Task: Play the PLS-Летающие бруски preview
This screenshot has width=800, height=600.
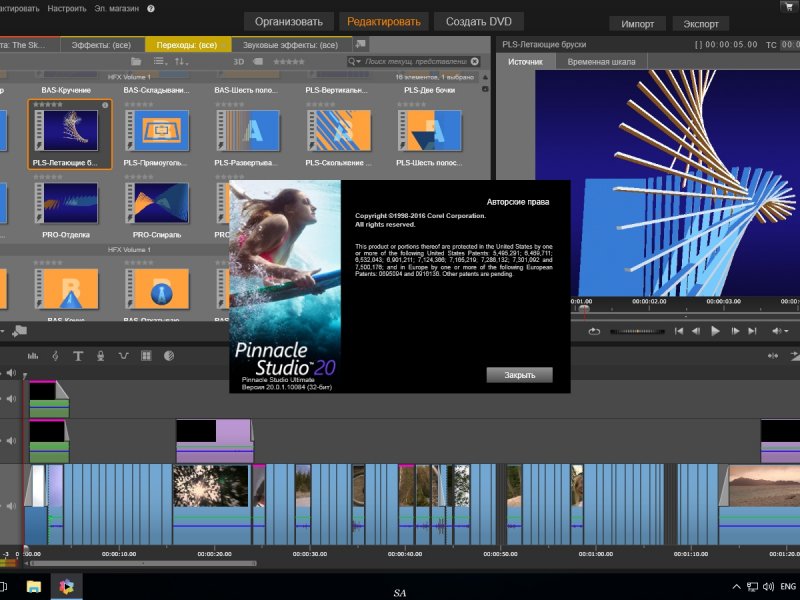Action: [x=715, y=331]
